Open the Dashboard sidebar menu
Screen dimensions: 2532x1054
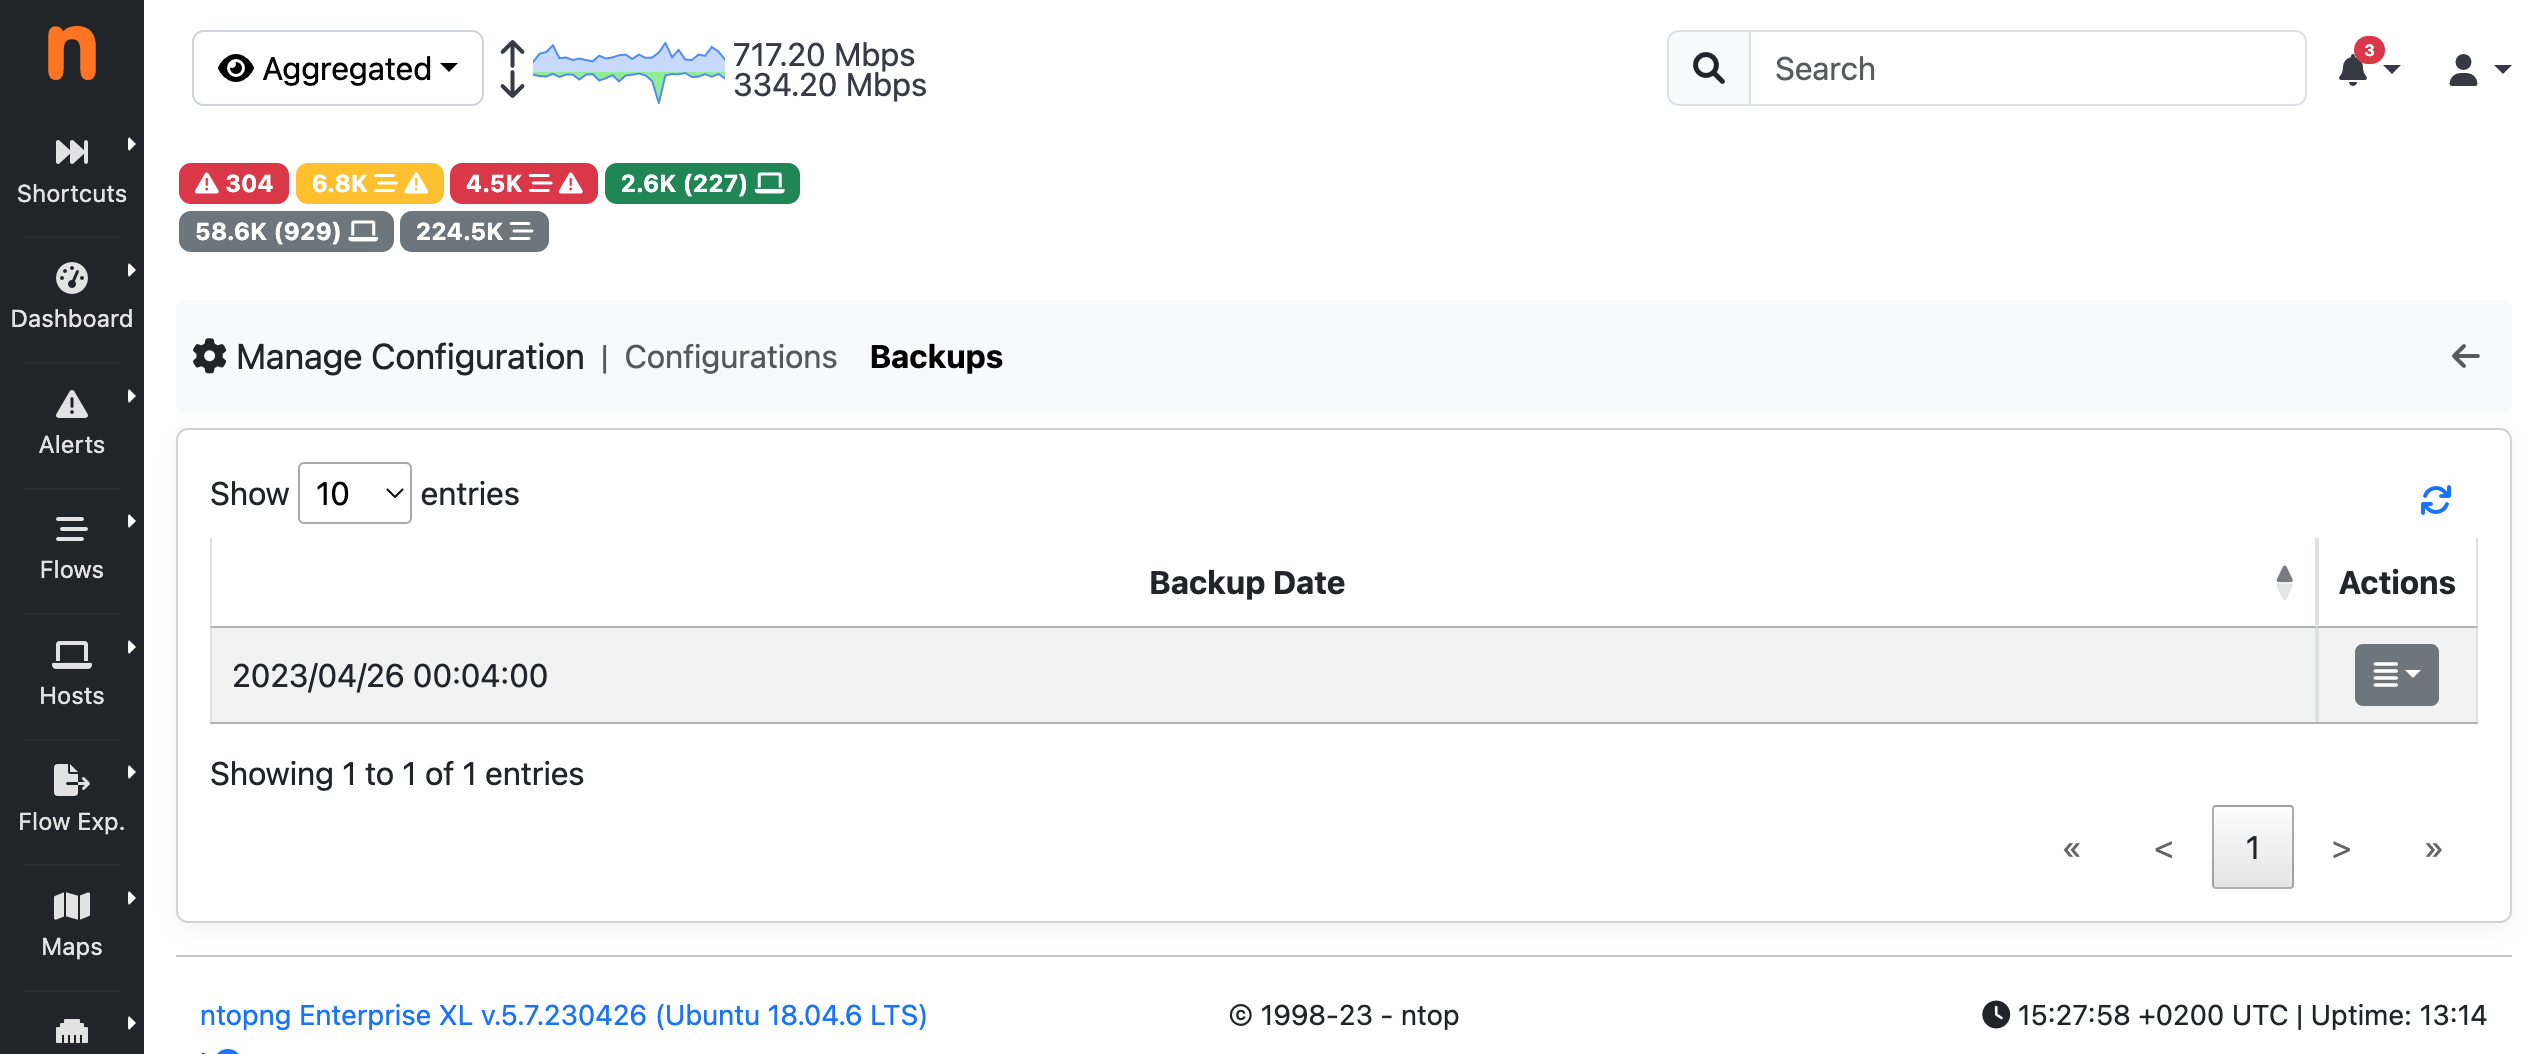(72, 296)
